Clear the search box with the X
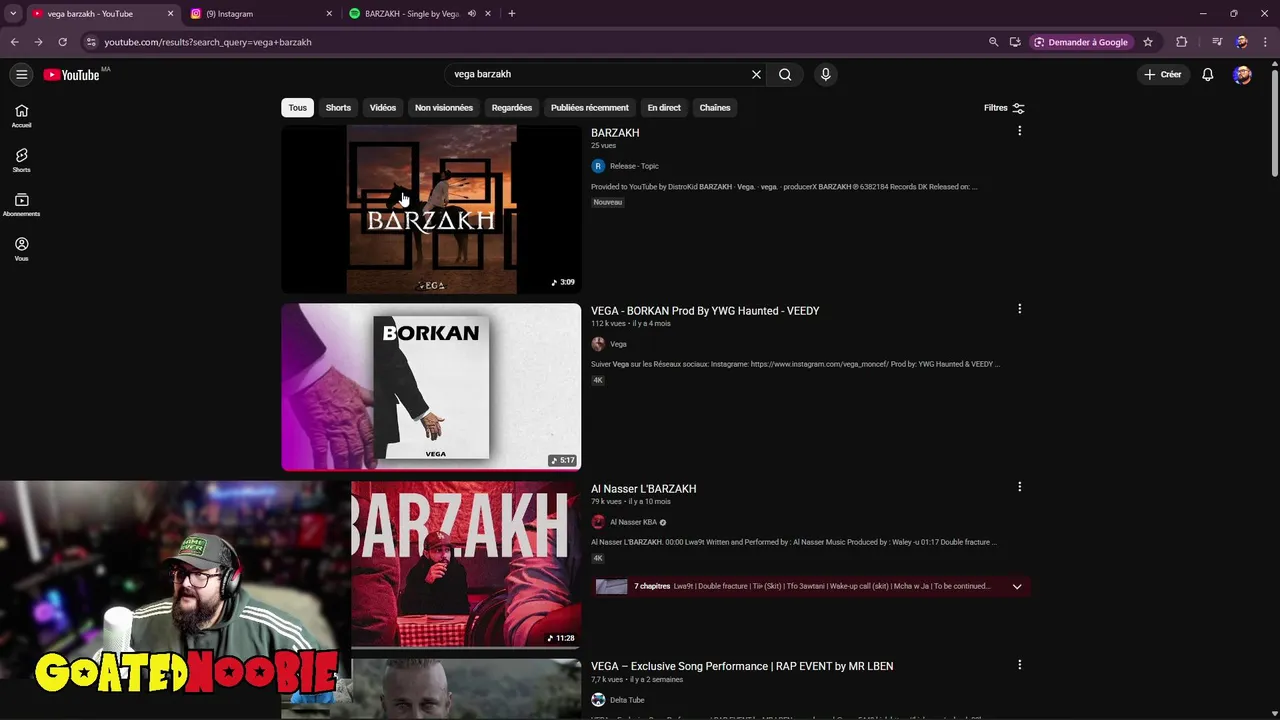1280x720 pixels. coord(756,74)
